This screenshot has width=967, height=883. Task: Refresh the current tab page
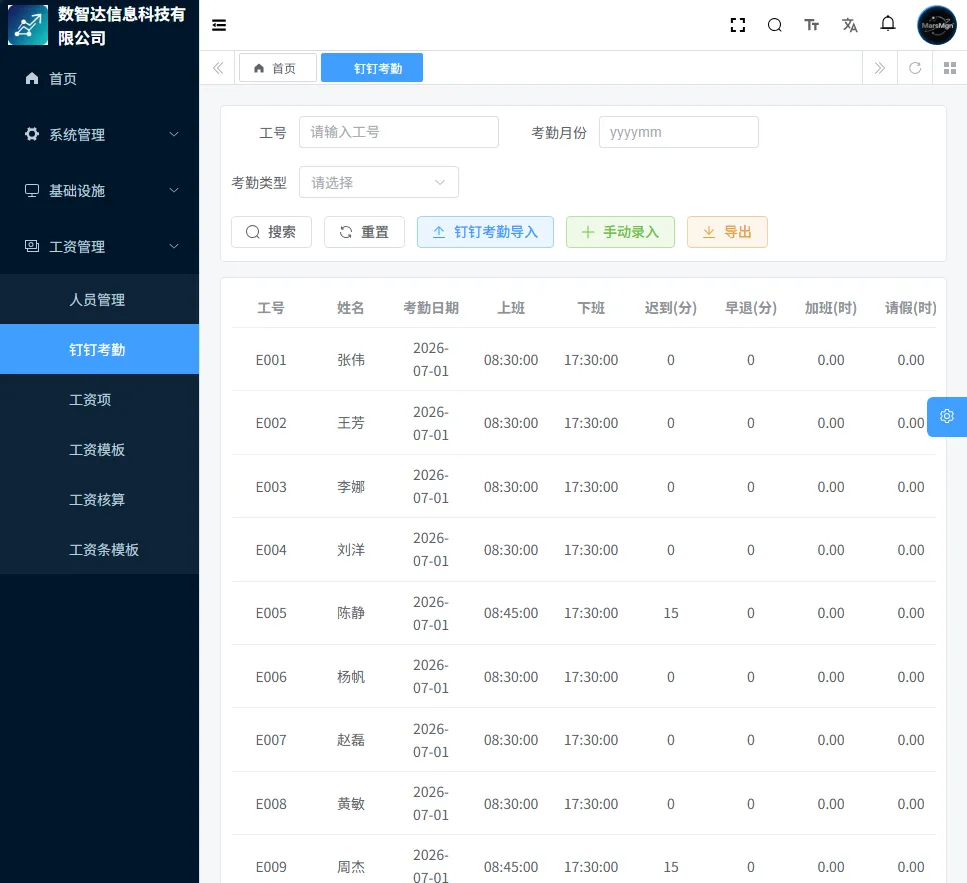point(915,68)
